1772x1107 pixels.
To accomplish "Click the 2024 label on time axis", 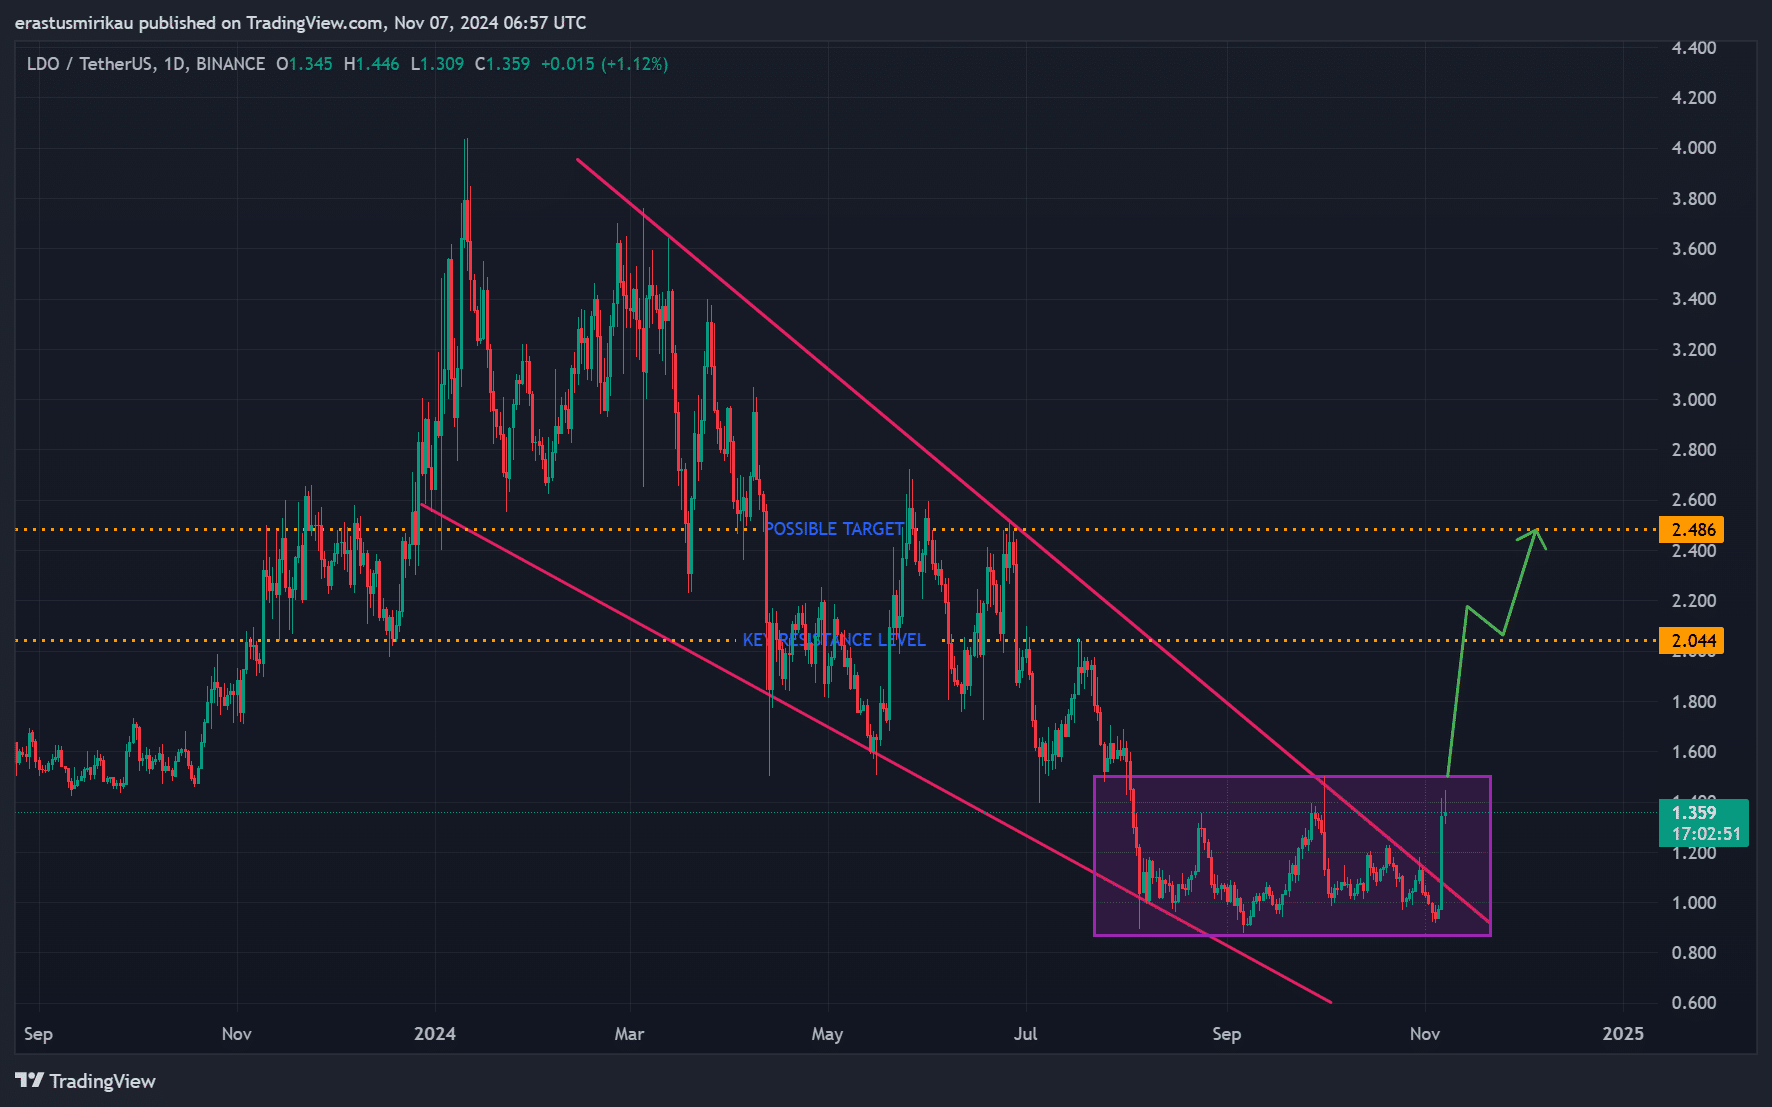I will [435, 1034].
